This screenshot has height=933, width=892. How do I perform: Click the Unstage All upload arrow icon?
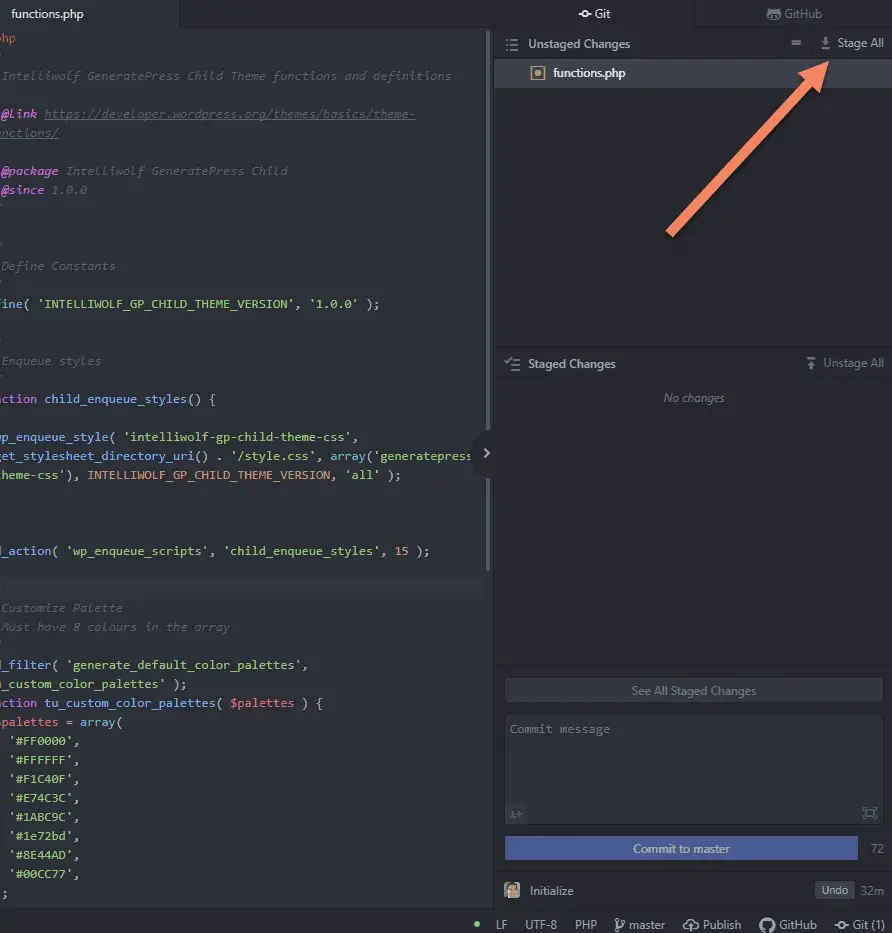click(811, 363)
